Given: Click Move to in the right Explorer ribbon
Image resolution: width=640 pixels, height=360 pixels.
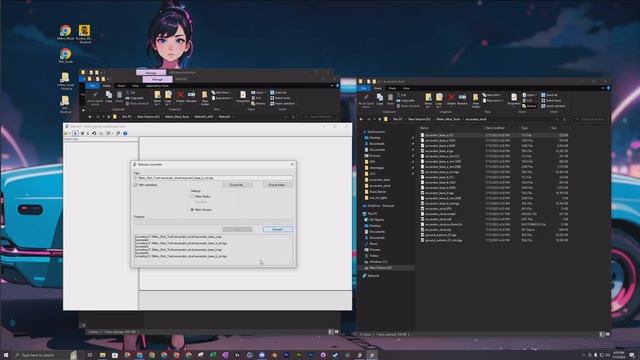Looking at the screenshot, I should pos(428,100).
